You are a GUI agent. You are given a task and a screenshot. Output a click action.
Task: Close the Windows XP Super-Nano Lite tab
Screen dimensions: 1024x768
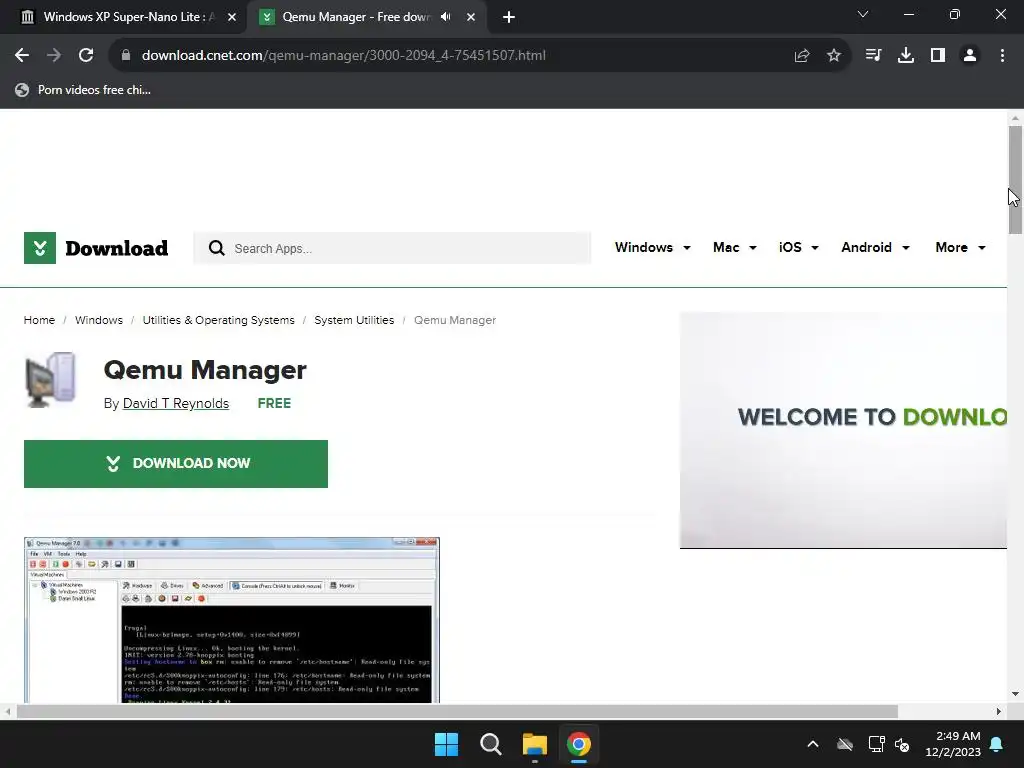point(232,17)
